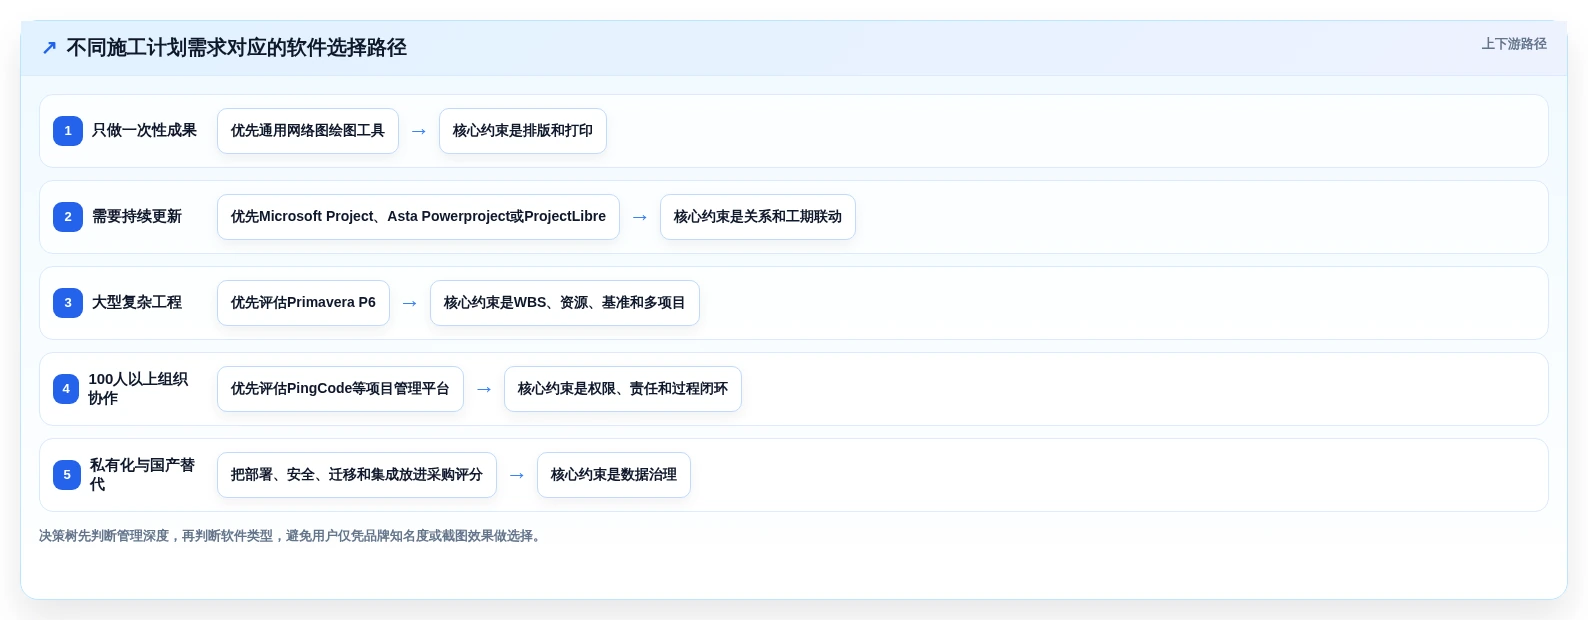The image size is (1588, 620).
Task: Click the 上下游路径 label
Action: pyautogui.click(x=1514, y=44)
